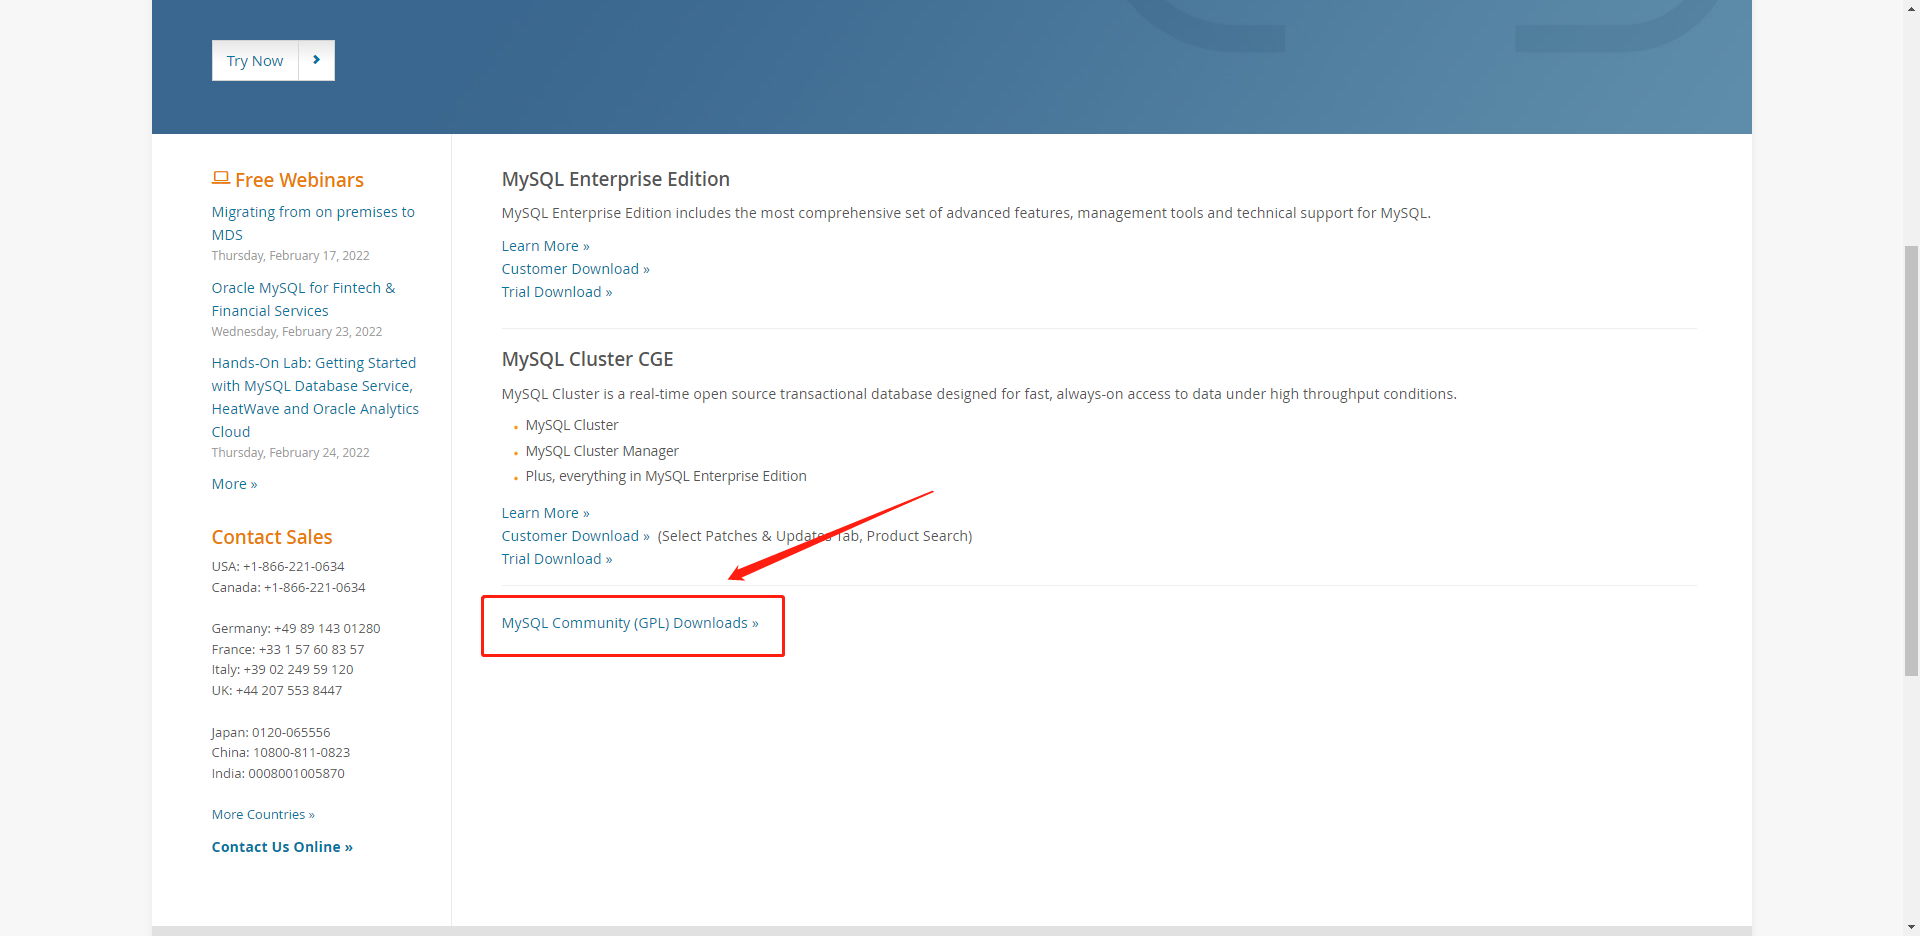Click the date Thursday, February 24, 2022
The width and height of the screenshot is (1920, 936).
291,453
